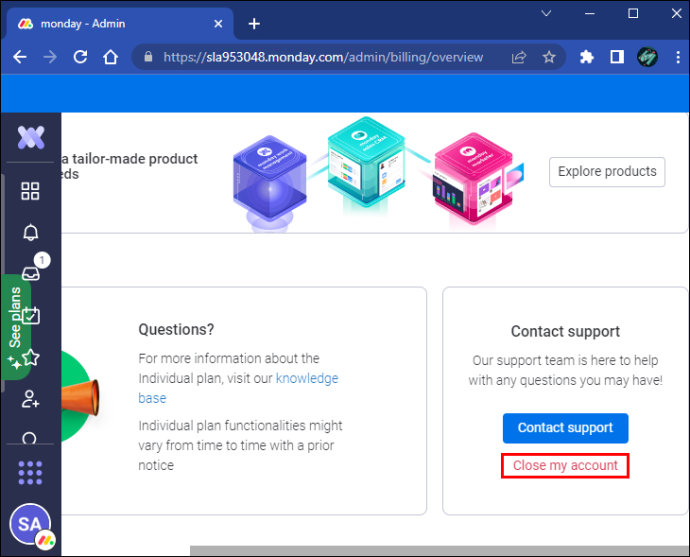Open the SA profile avatar
The image size is (690, 557).
click(x=30, y=524)
